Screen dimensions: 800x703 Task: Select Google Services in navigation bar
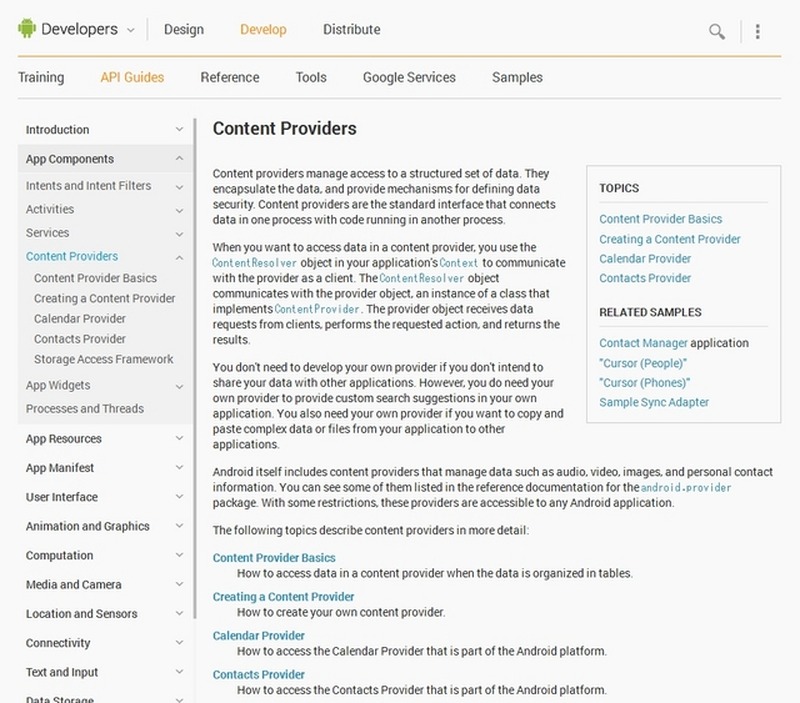(409, 77)
